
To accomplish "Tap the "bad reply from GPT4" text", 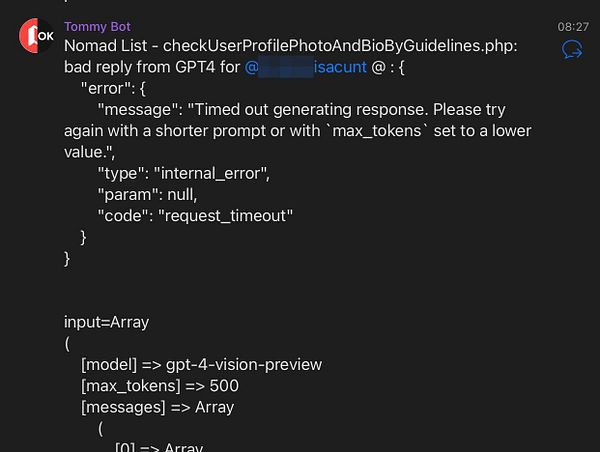I will click(x=140, y=67).
